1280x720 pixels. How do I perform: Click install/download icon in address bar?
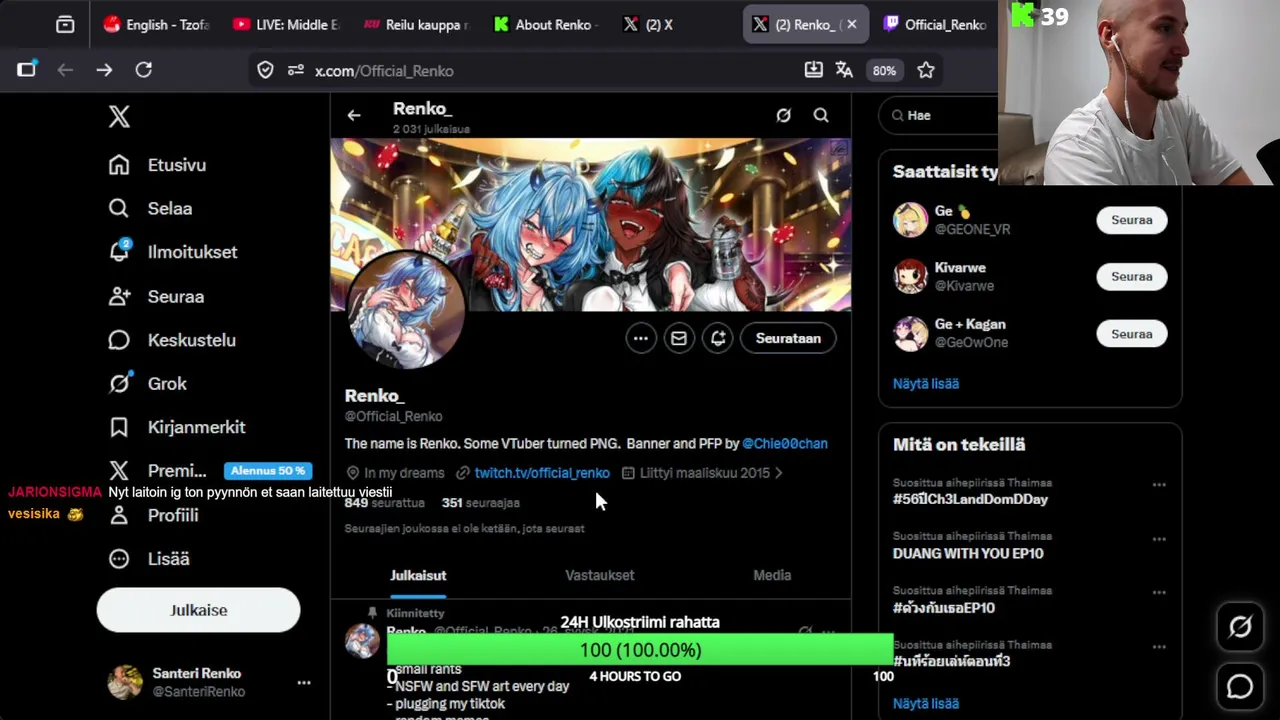tap(814, 70)
